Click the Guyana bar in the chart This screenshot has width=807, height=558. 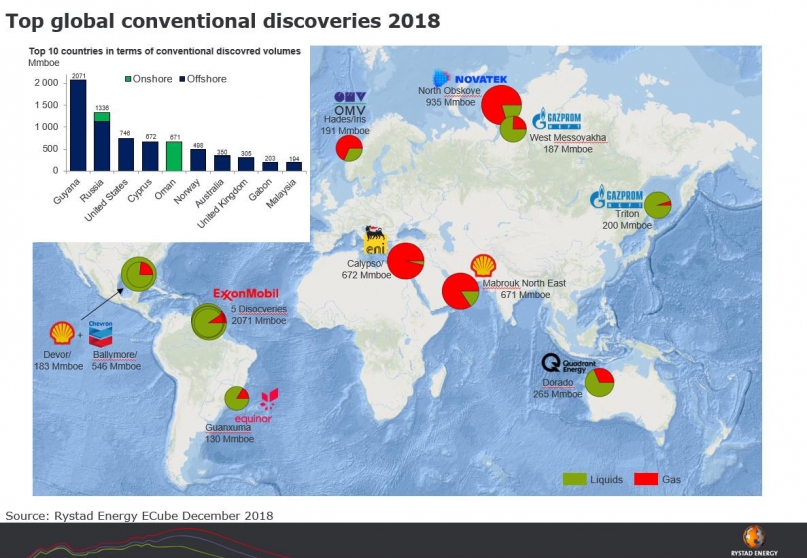78,125
